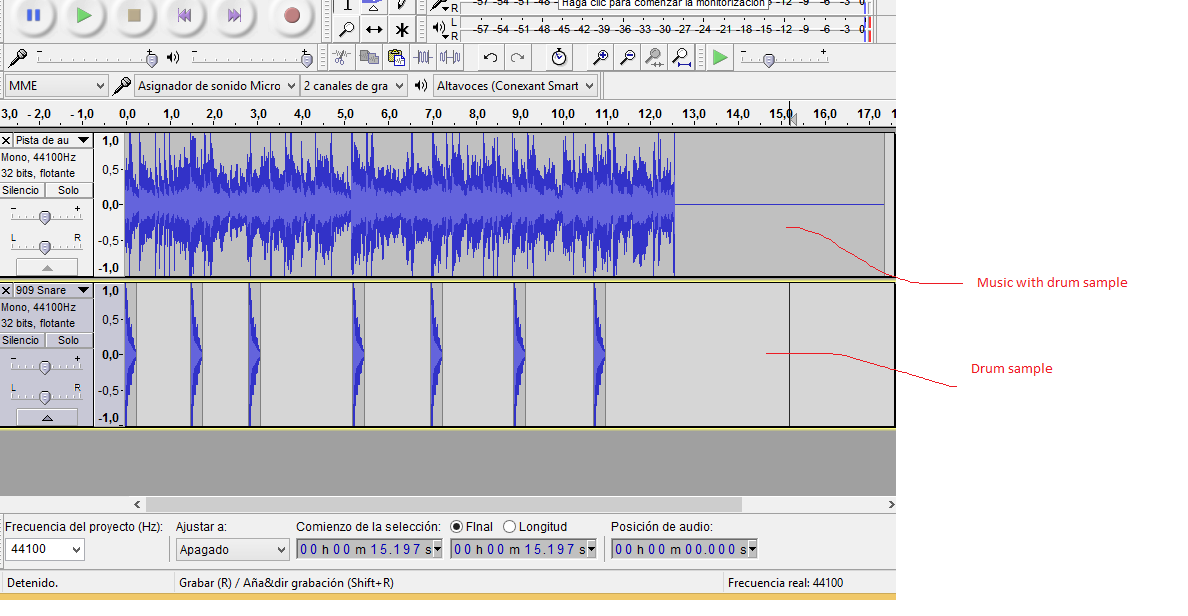Select the Time Shift tool

[374, 29]
